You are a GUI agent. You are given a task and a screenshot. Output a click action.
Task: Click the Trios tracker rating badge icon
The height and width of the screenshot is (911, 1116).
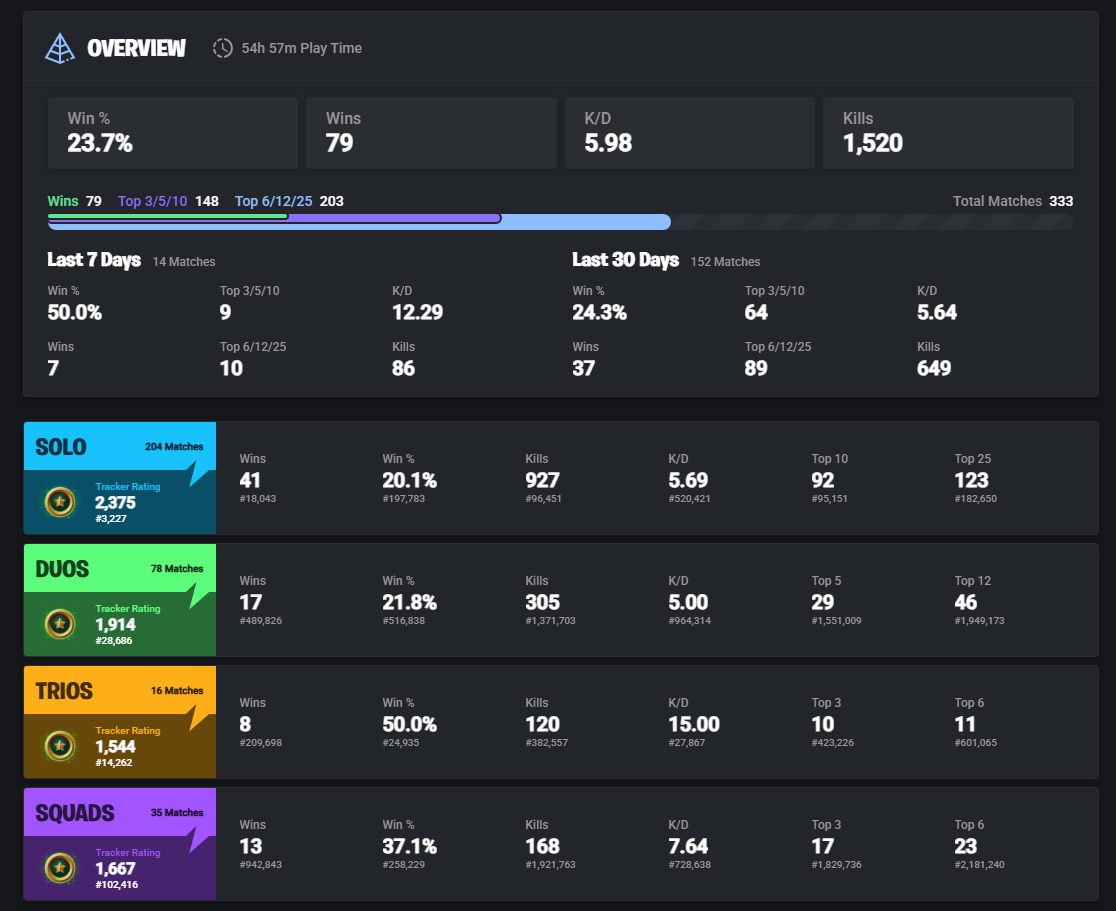[60, 746]
